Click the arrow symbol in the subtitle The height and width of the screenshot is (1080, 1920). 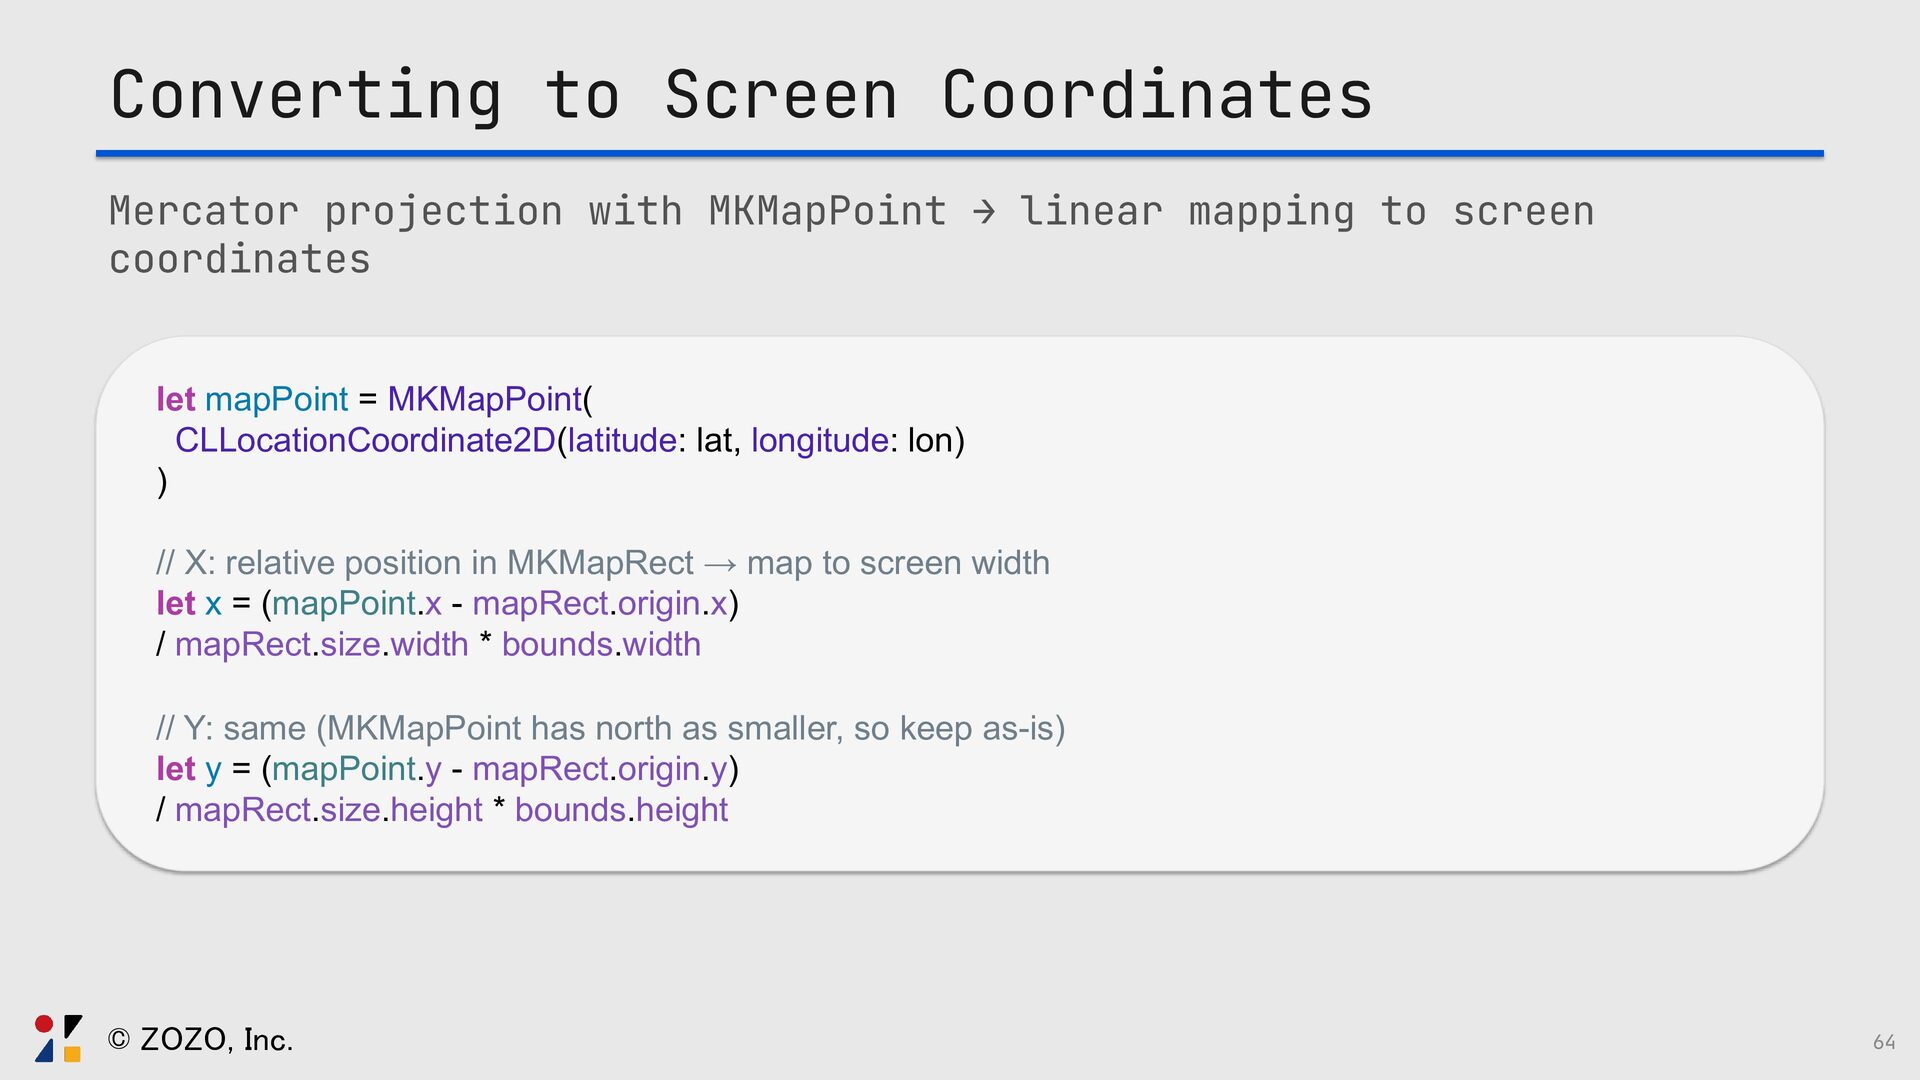coord(984,212)
